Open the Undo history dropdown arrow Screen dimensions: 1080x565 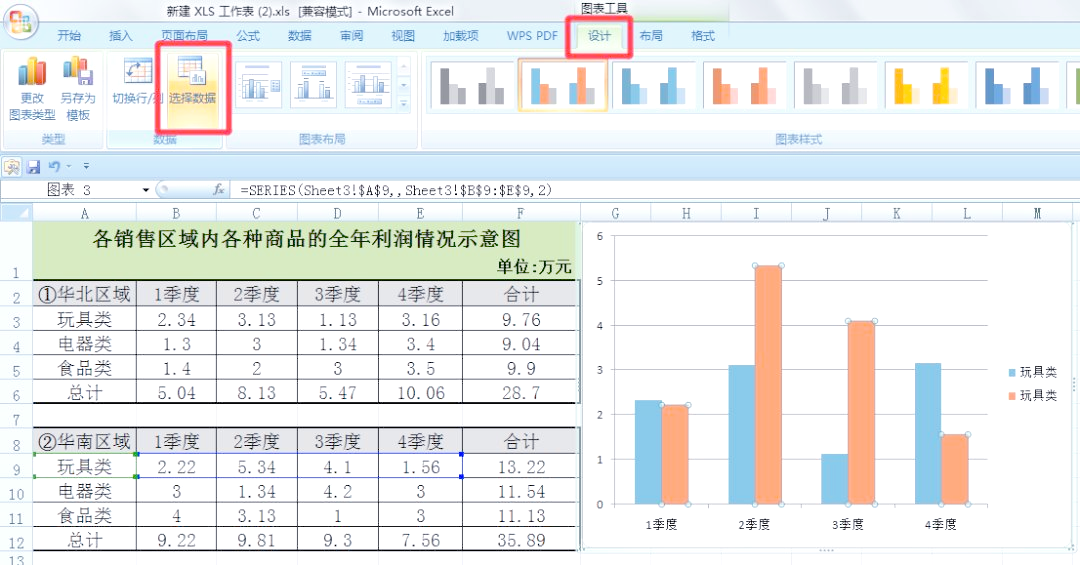(x=69, y=167)
